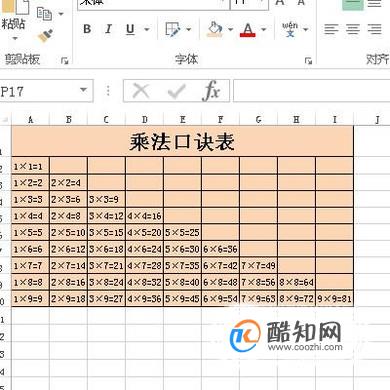Viewport: 390px width, 390px height.
Task: Toggle Underline formatting button
Action: [130, 29]
